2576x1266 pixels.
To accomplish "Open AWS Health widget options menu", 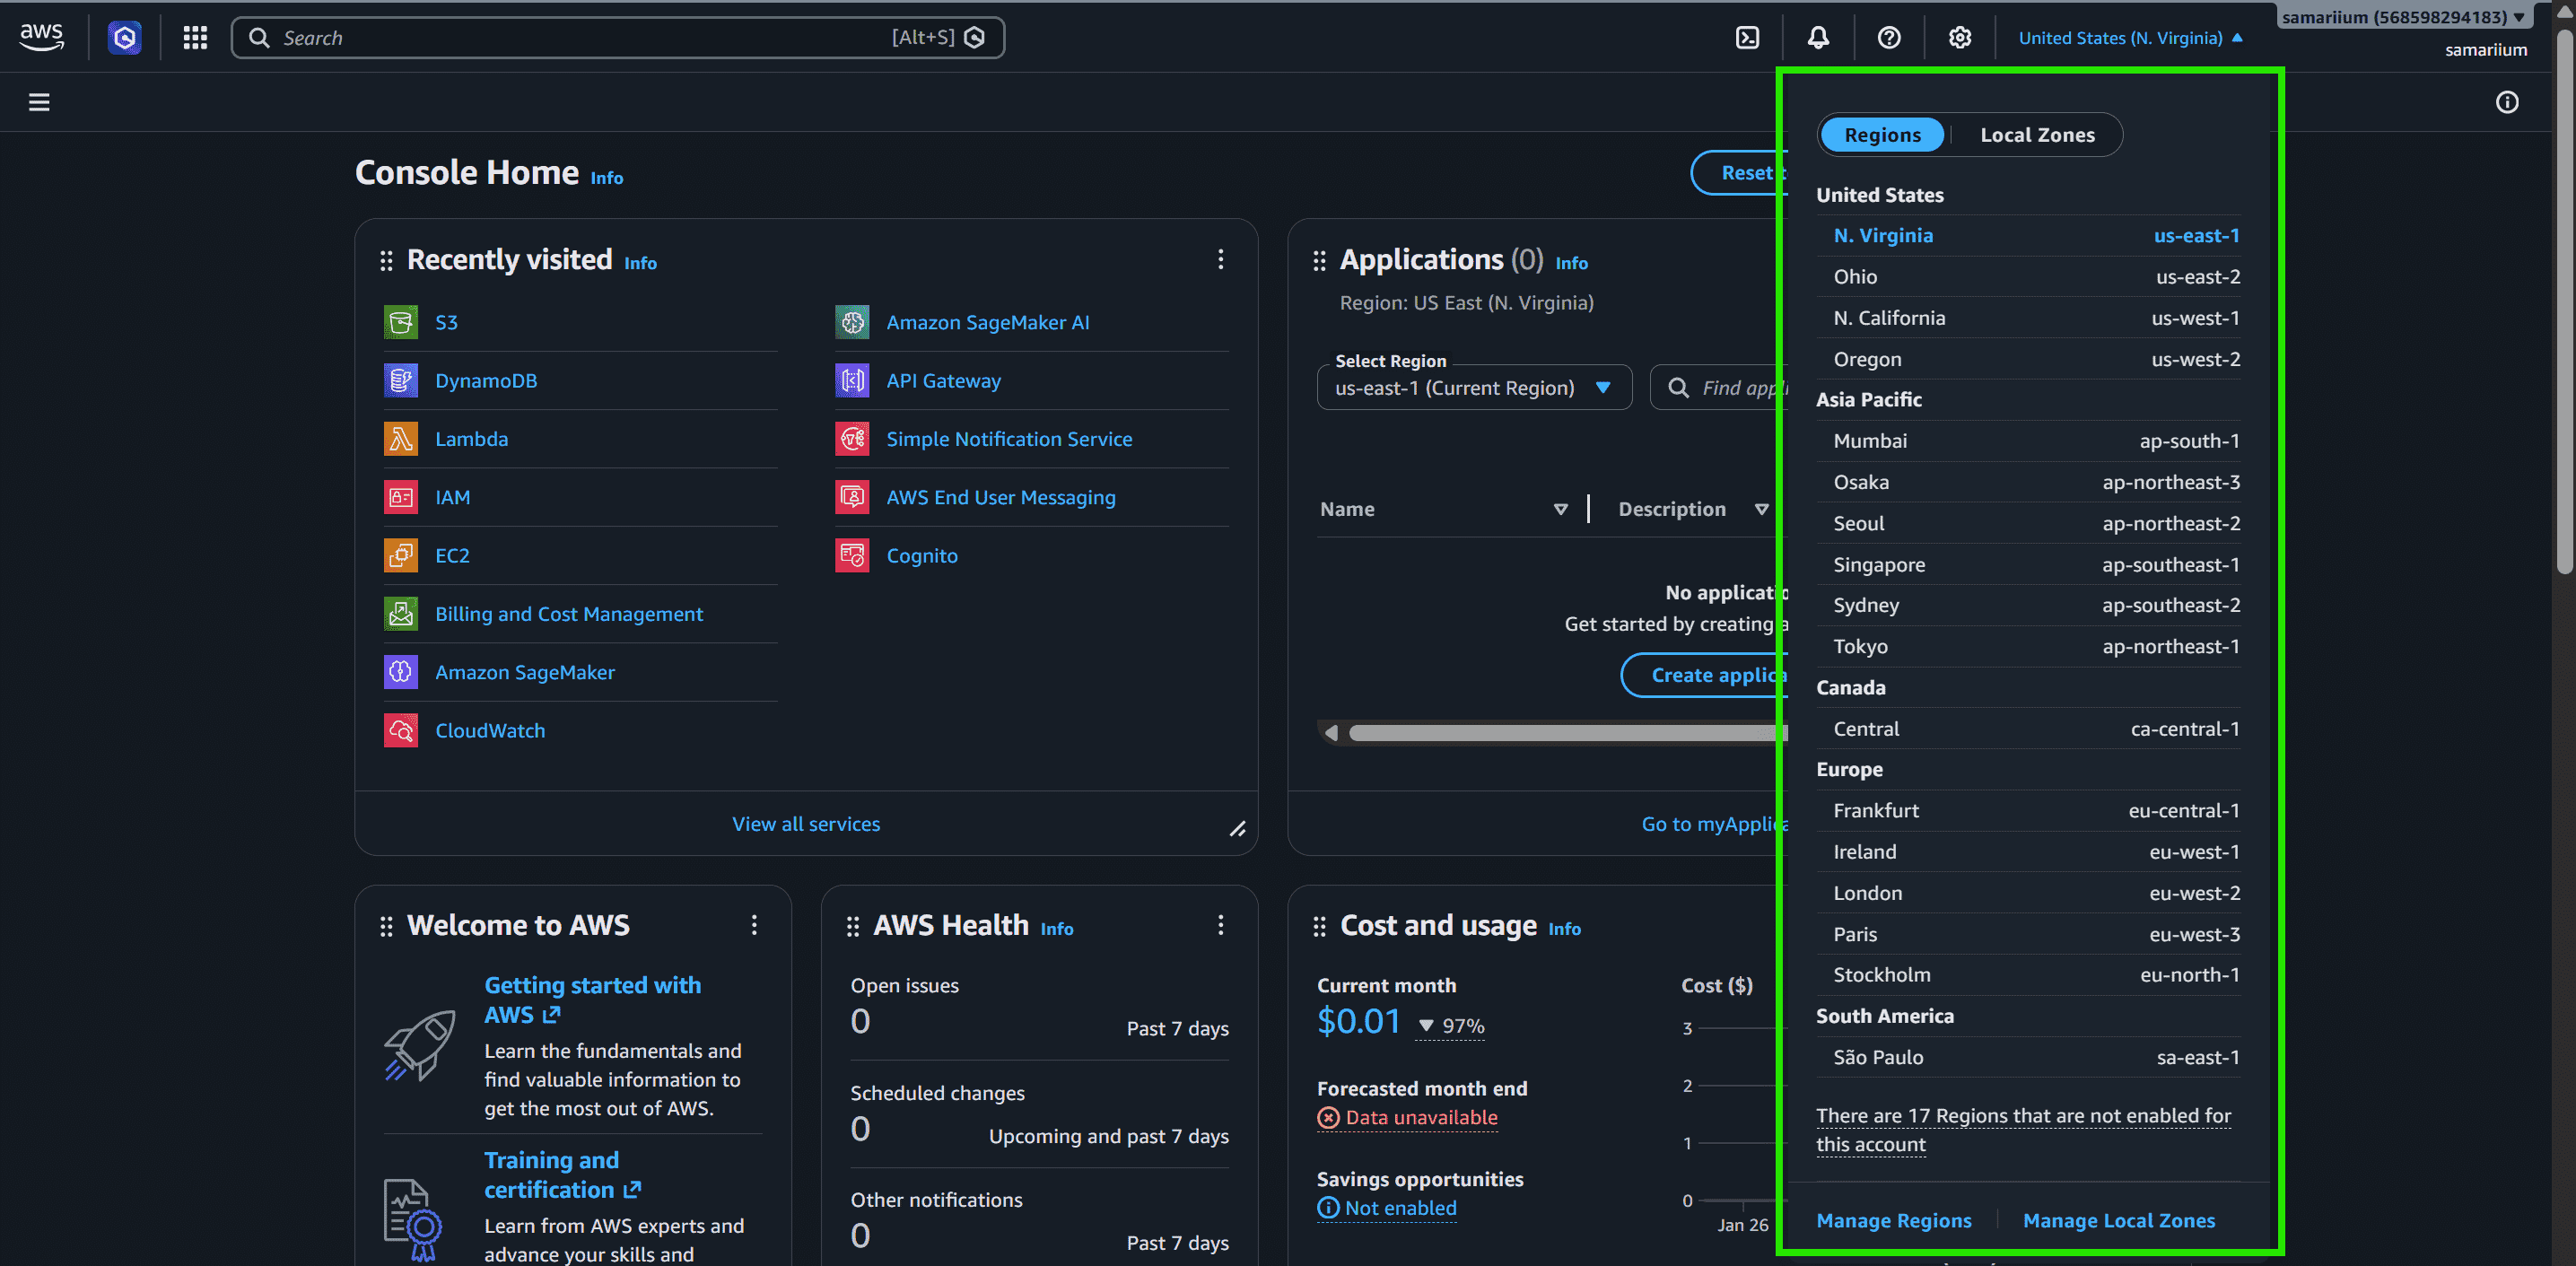I will 1220,925.
